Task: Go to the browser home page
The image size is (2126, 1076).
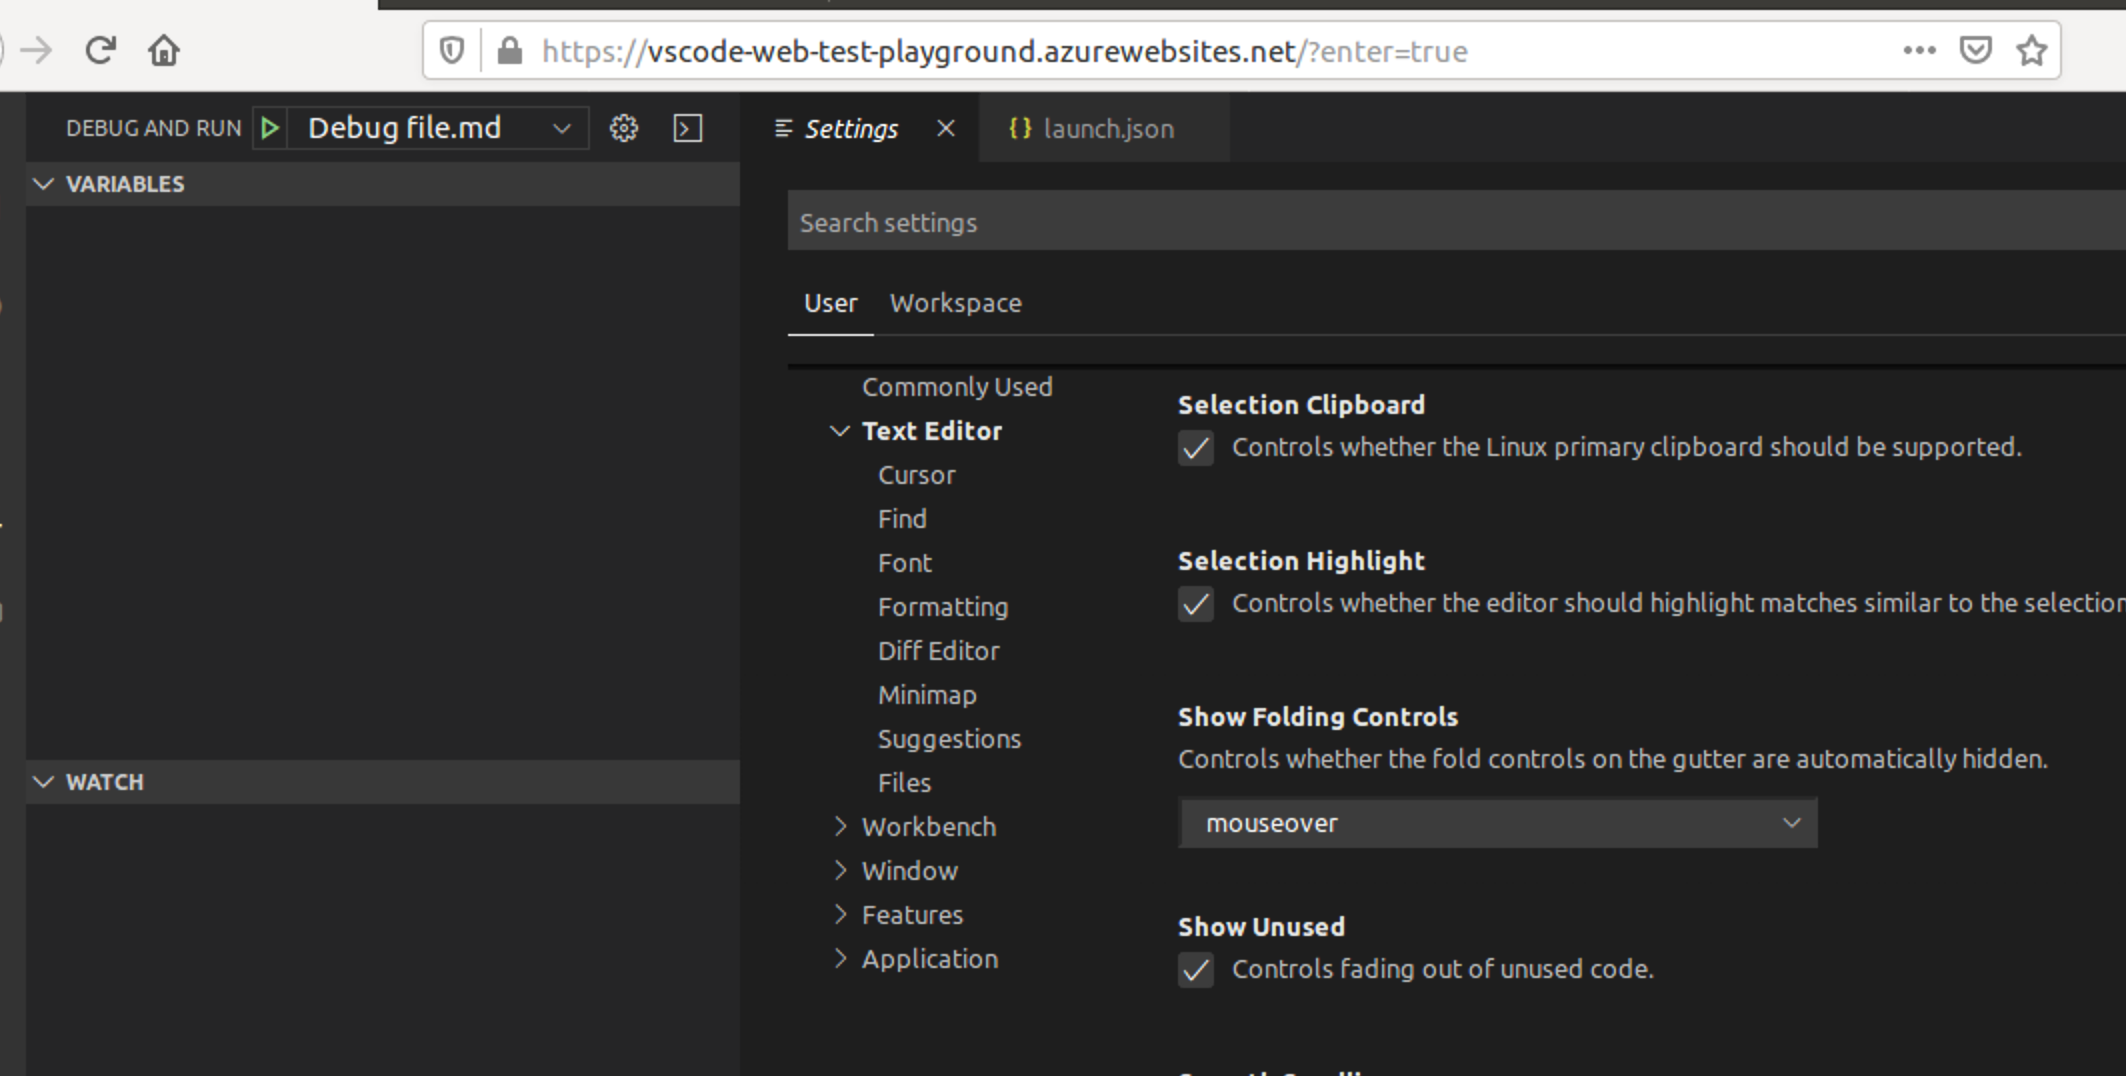Action: 163,50
